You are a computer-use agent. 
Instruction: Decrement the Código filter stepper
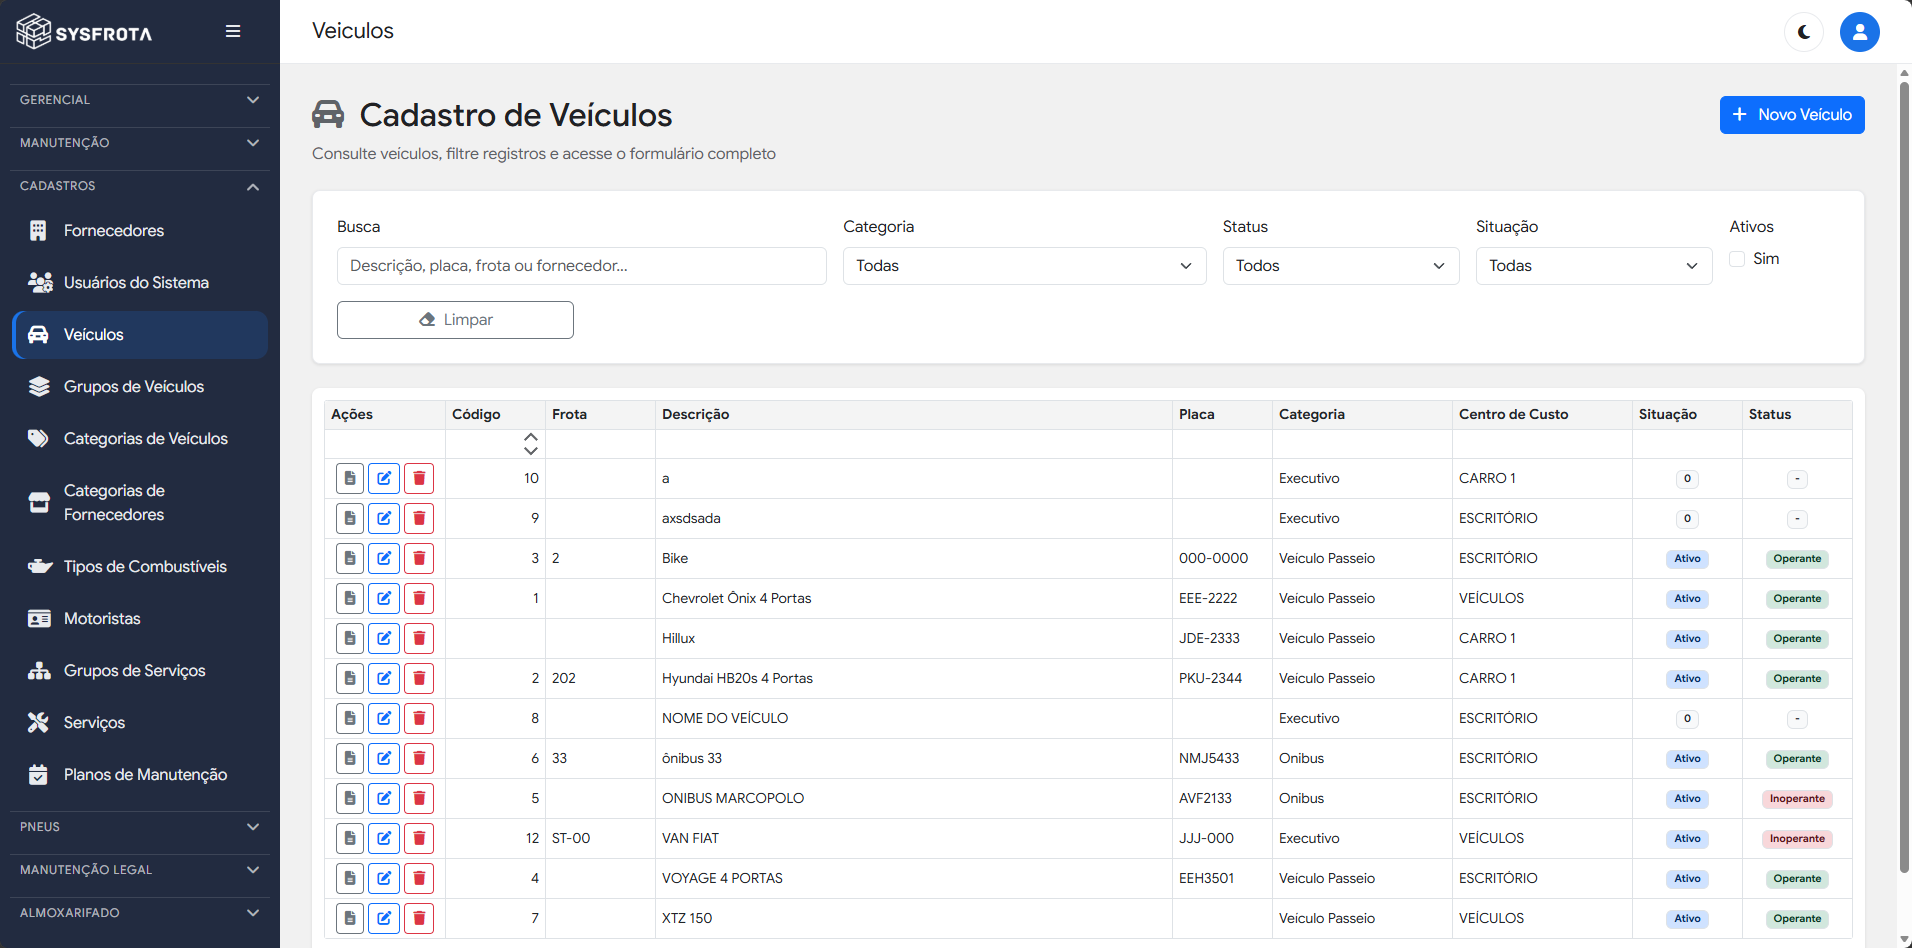pos(531,451)
